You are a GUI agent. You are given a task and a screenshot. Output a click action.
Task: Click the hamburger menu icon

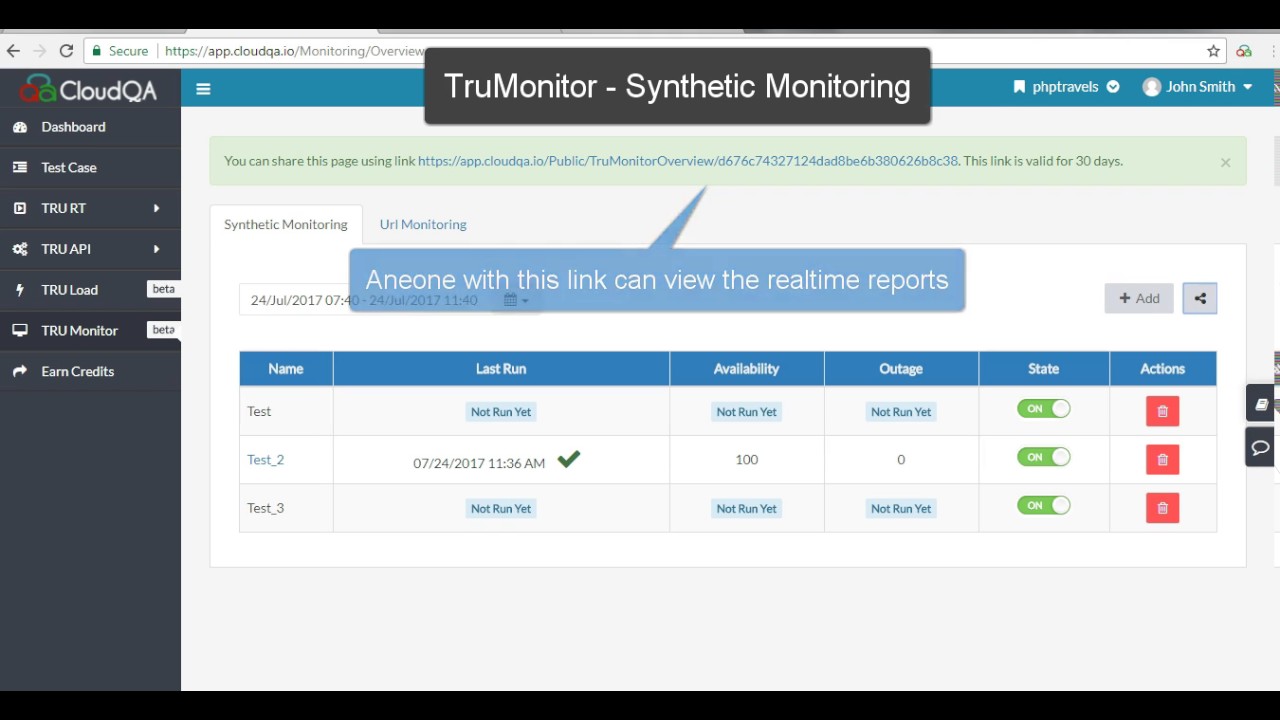click(203, 89)
